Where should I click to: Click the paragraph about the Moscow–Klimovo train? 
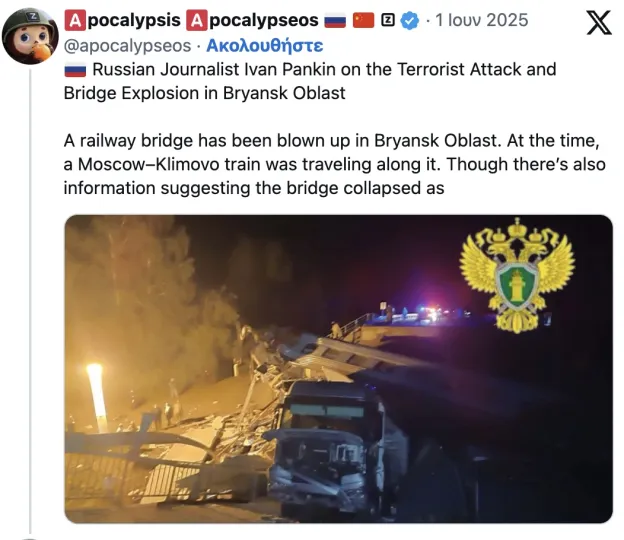coord(334,164)
